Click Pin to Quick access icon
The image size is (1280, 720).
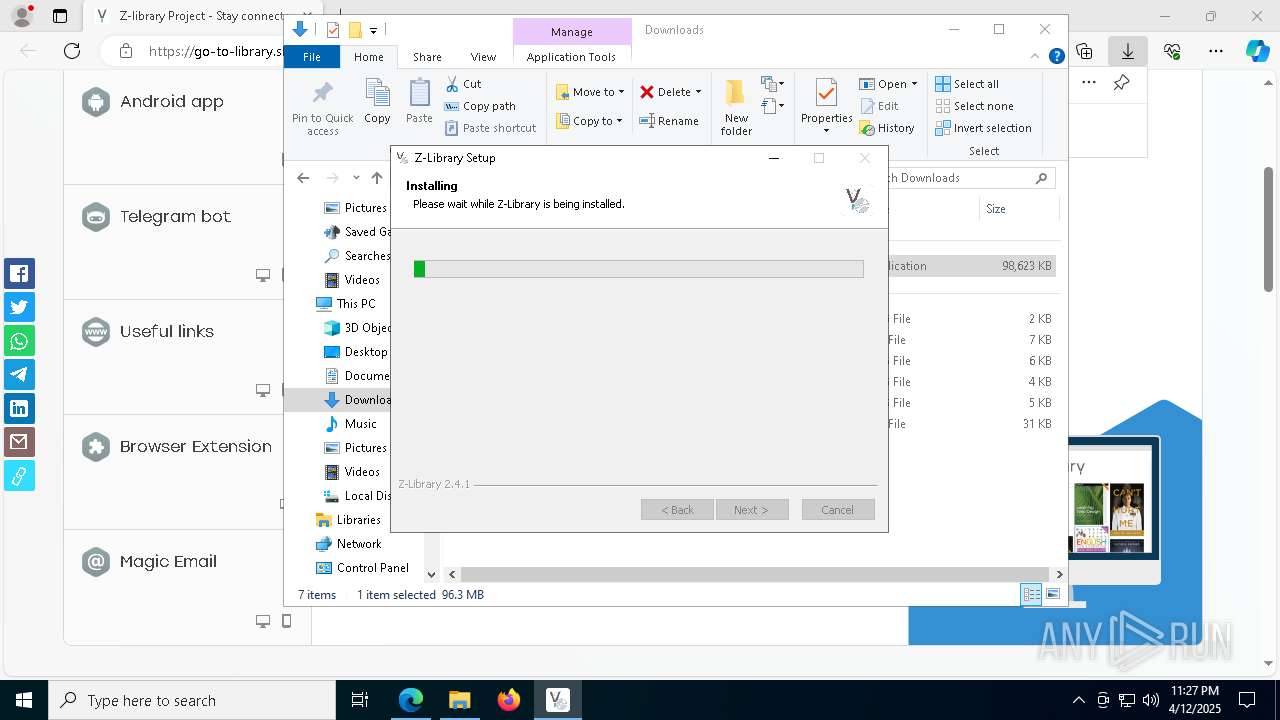[x=322, y=93]
